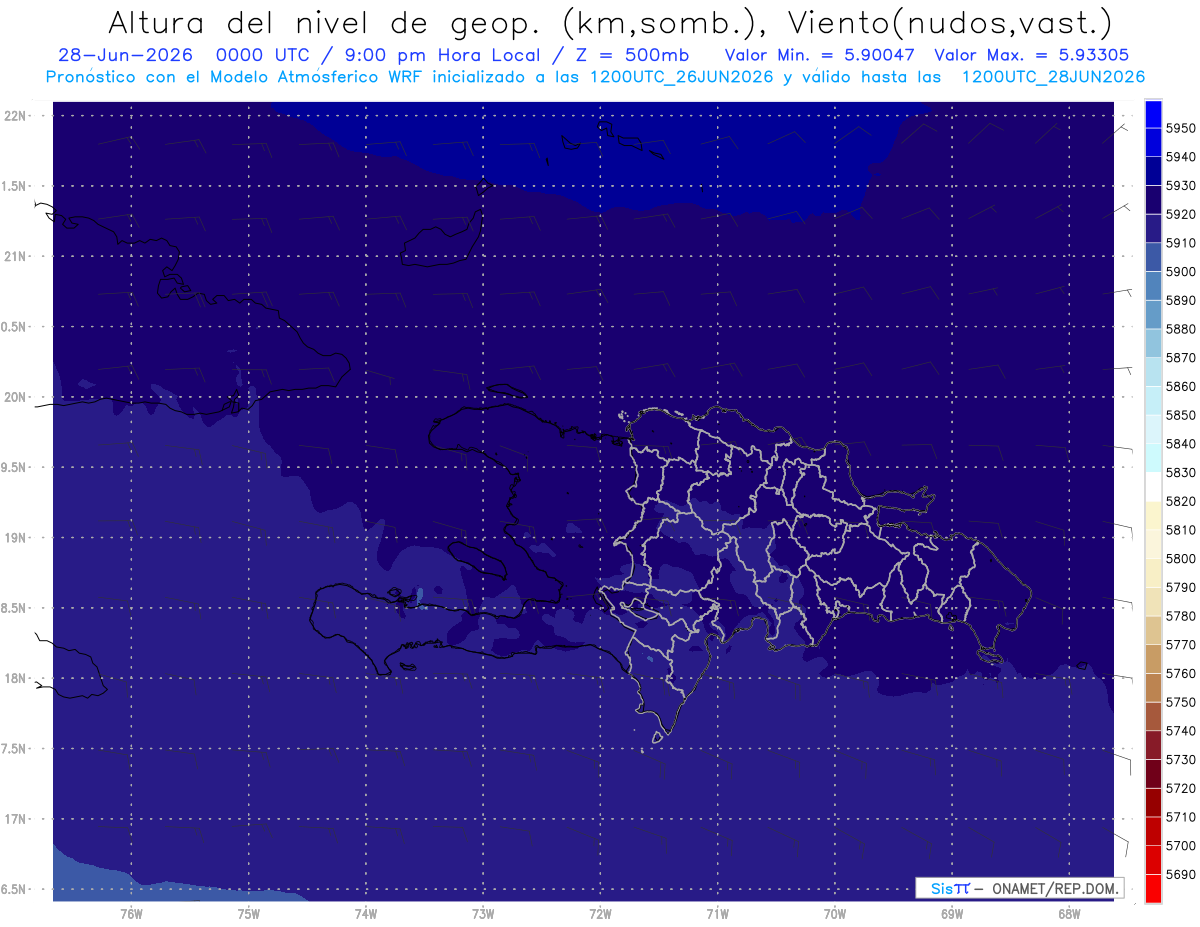The image size is (1200, 927).
Task: Pick the color swatch between 5760 and 5770
Action: [x=1153, y=659]
